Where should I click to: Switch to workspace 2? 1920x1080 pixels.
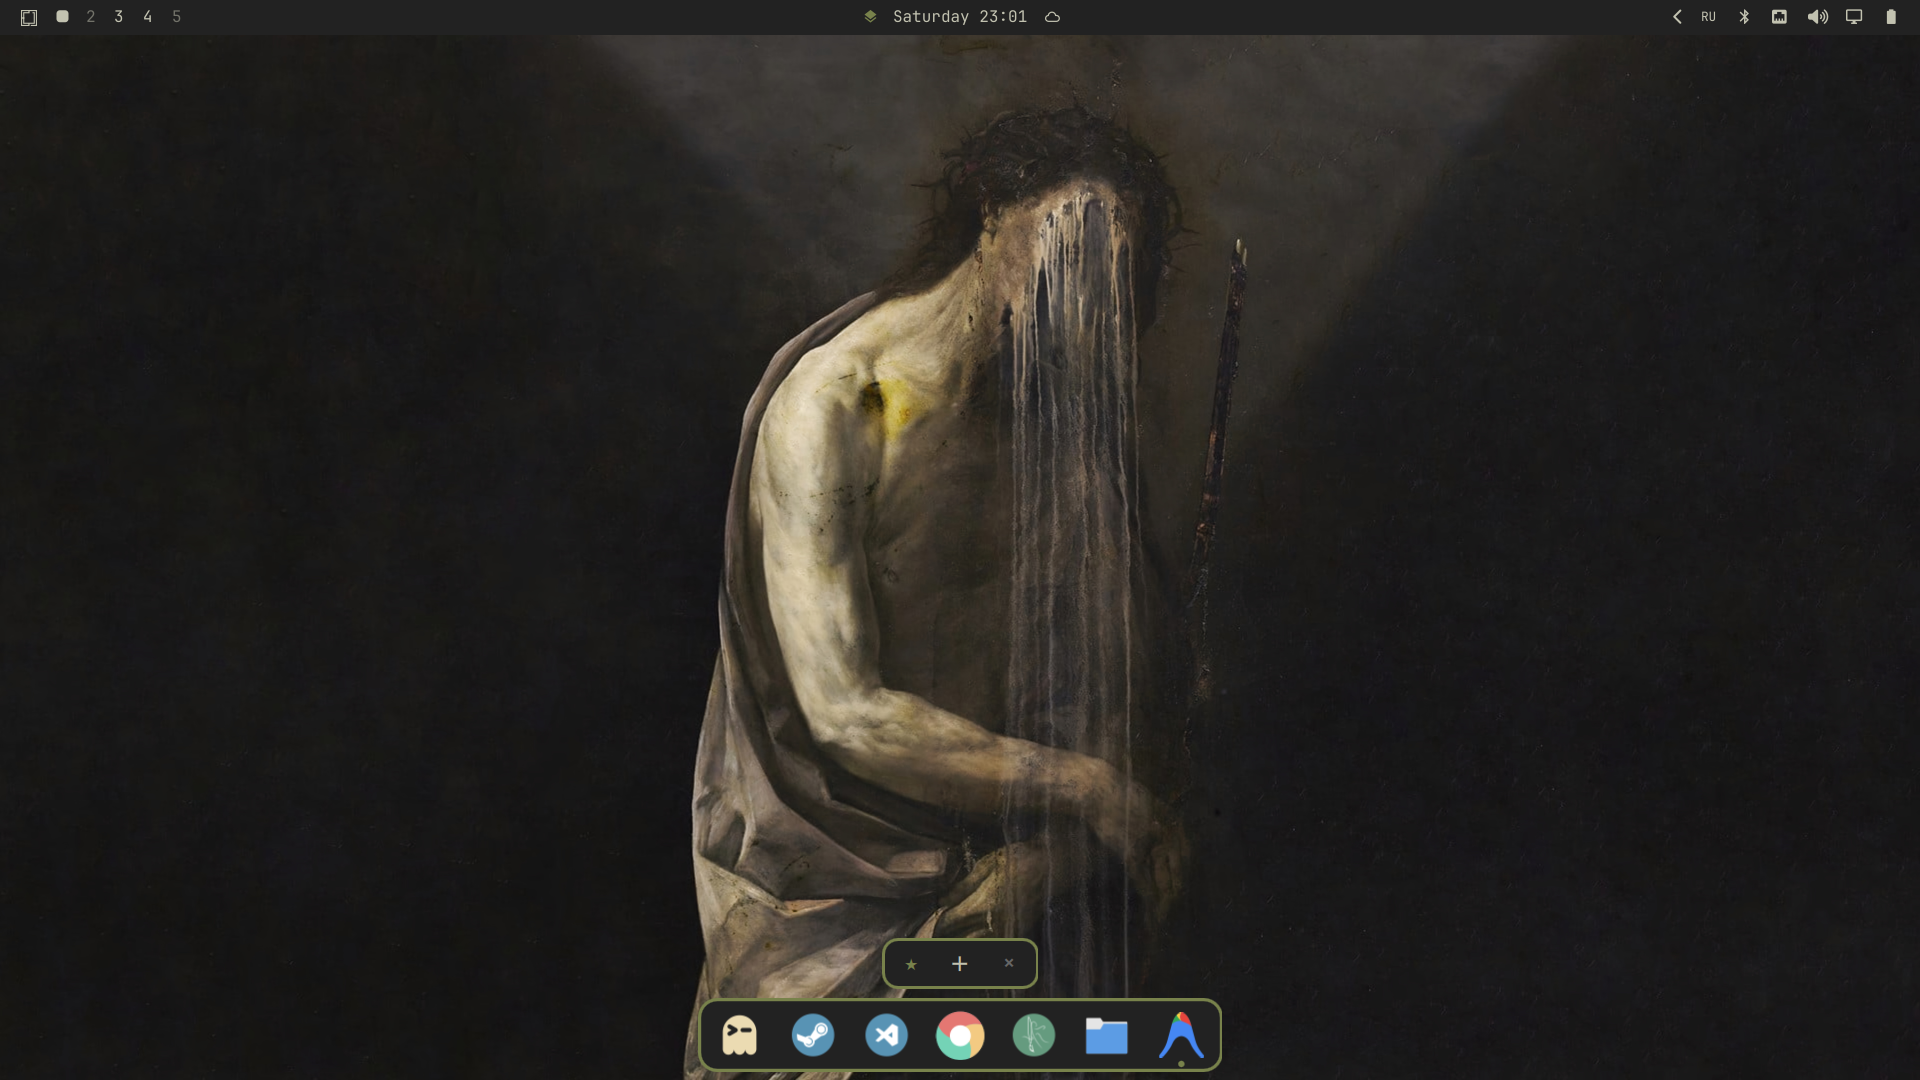[91, 17]
